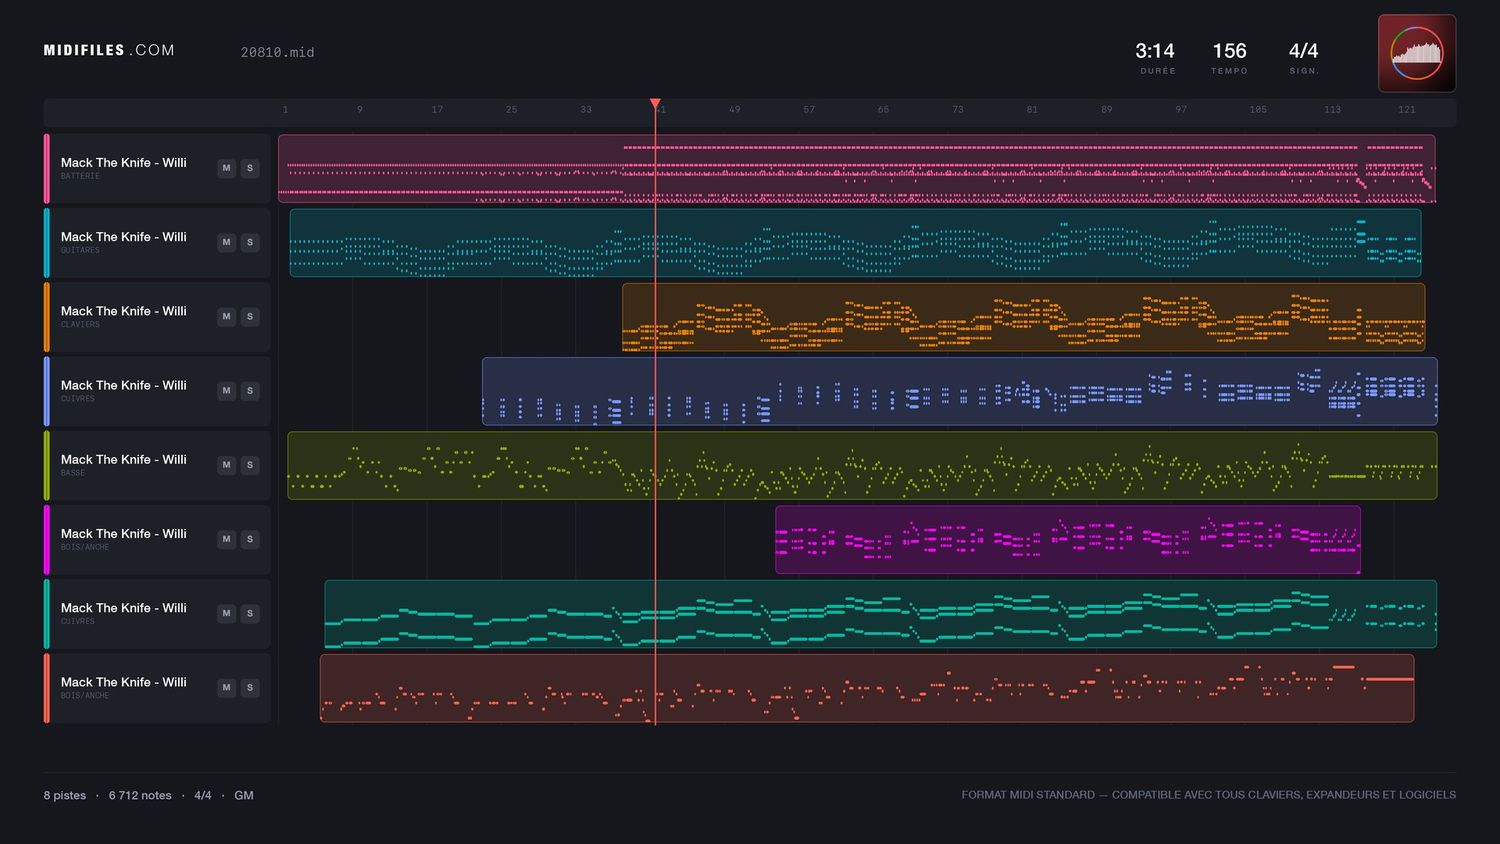The width and height of the screenshot is (1500, 844).
Task: Select the olive Basse note clip
Action: (862, 465)
